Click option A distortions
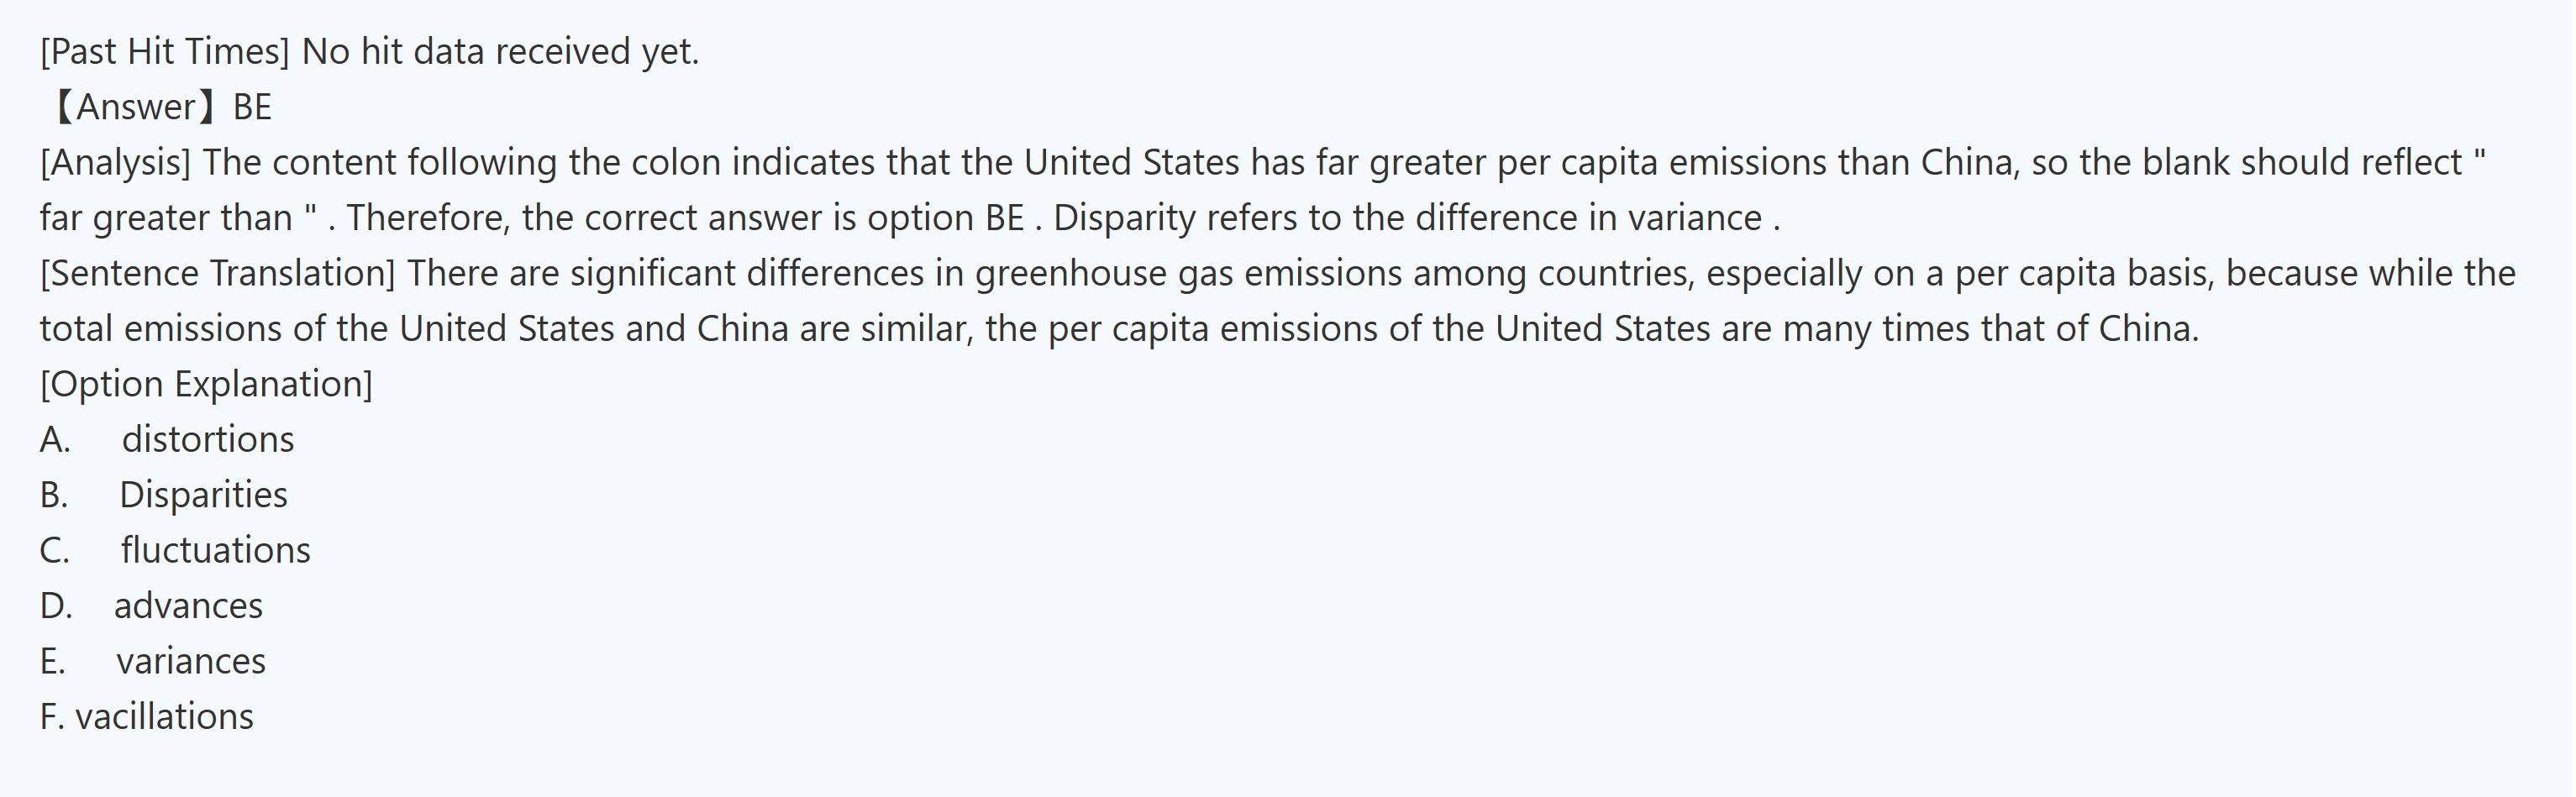The width and height of the screenshot is (2576, 797). [208, 440]
